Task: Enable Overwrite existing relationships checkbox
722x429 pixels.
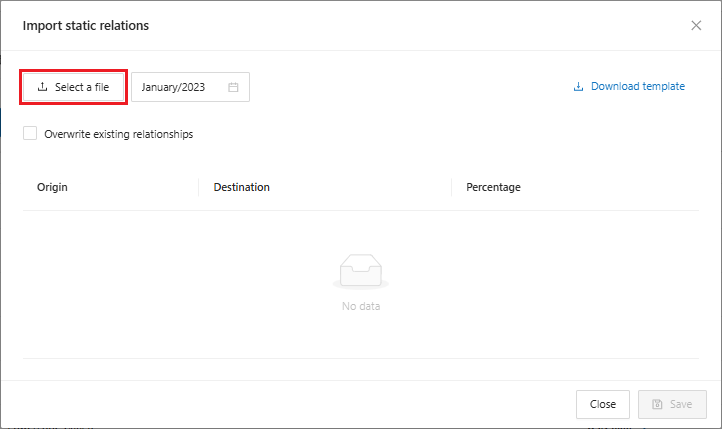Action: [30, 133]
